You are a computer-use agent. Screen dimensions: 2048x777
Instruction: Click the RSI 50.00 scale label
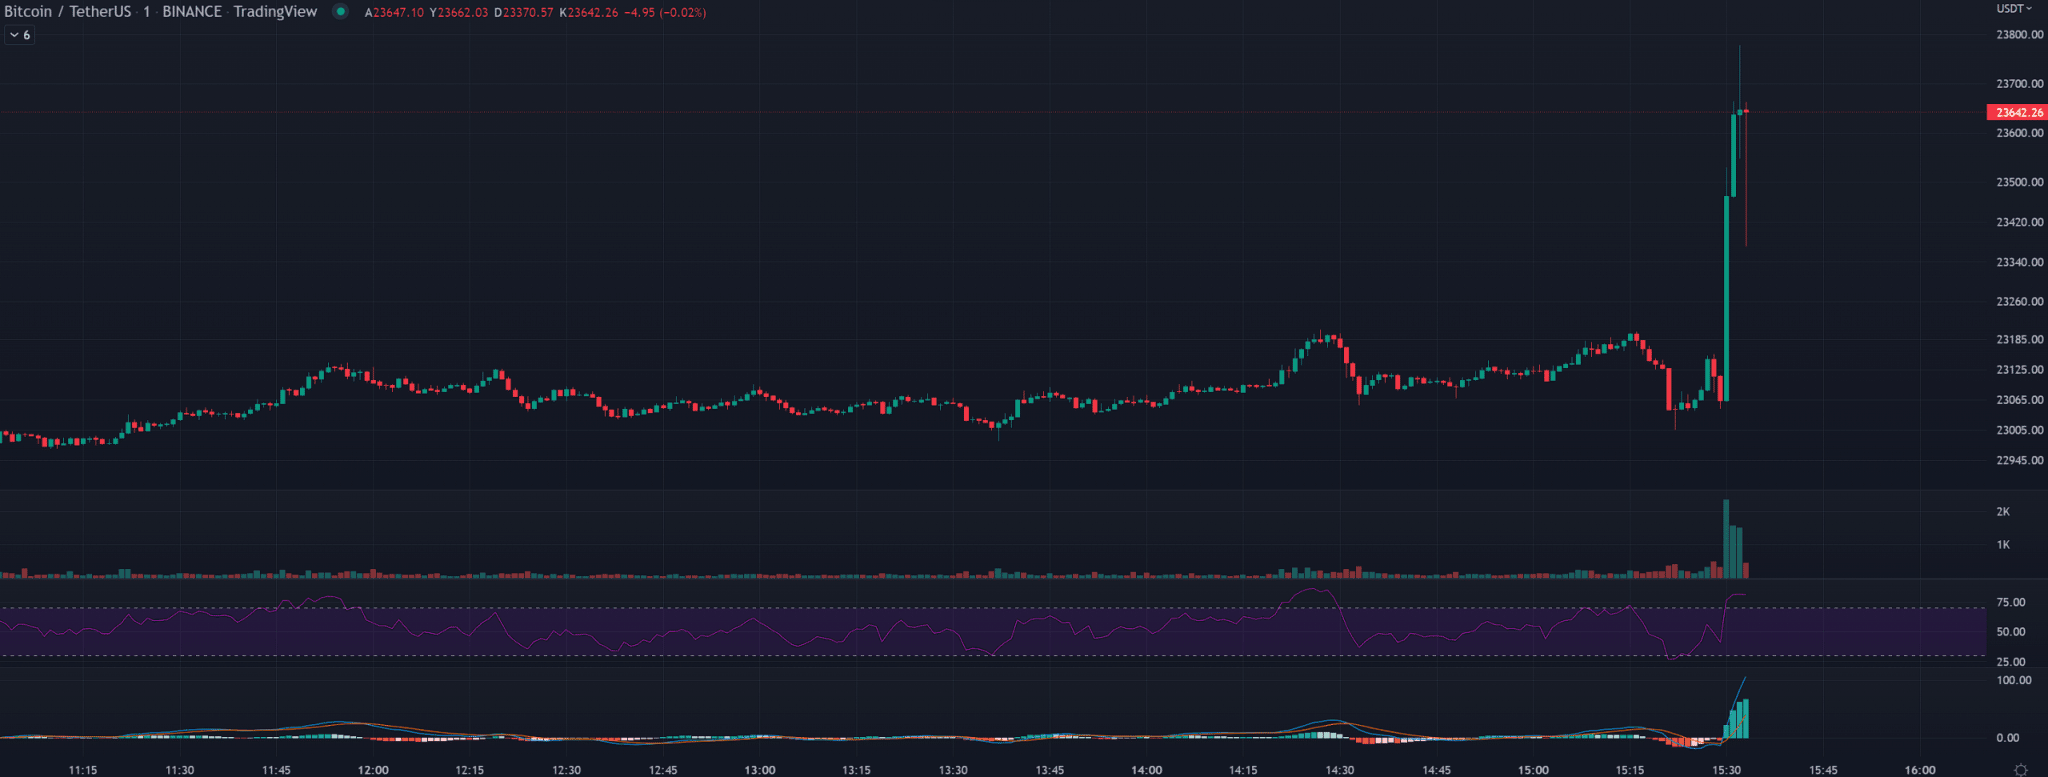pos(2011,632)
